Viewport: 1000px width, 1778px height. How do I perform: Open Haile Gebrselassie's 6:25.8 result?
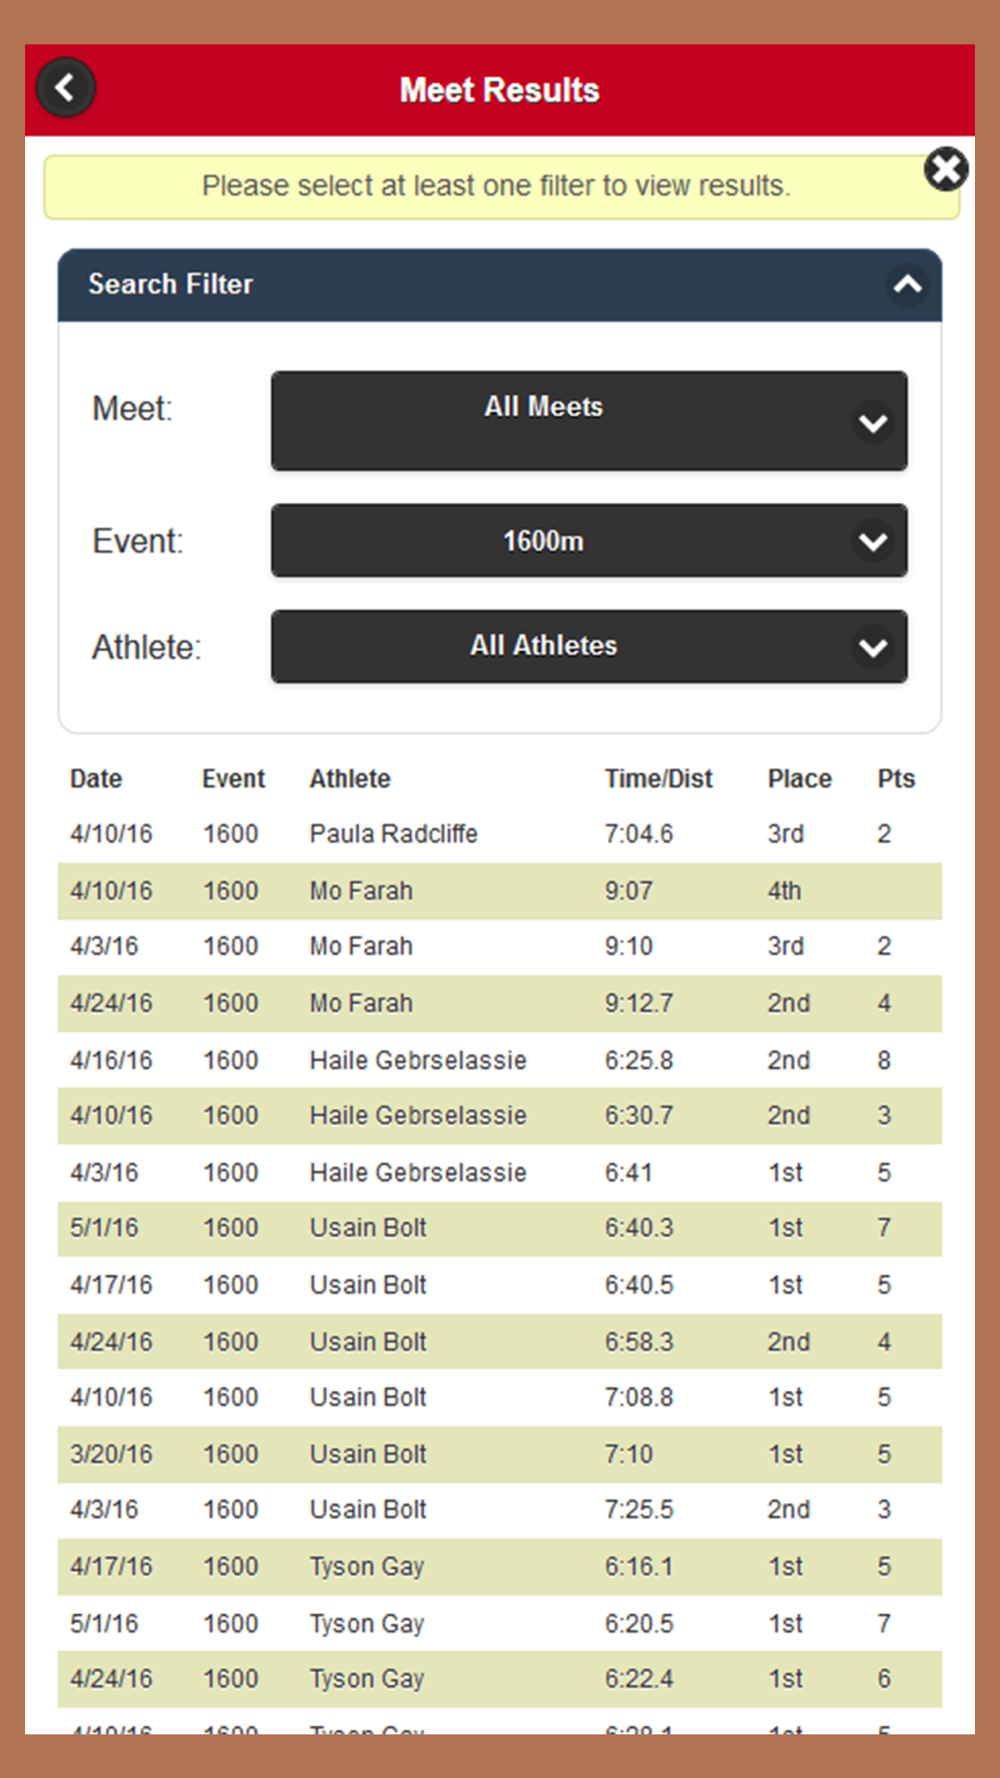[500, 1060]
